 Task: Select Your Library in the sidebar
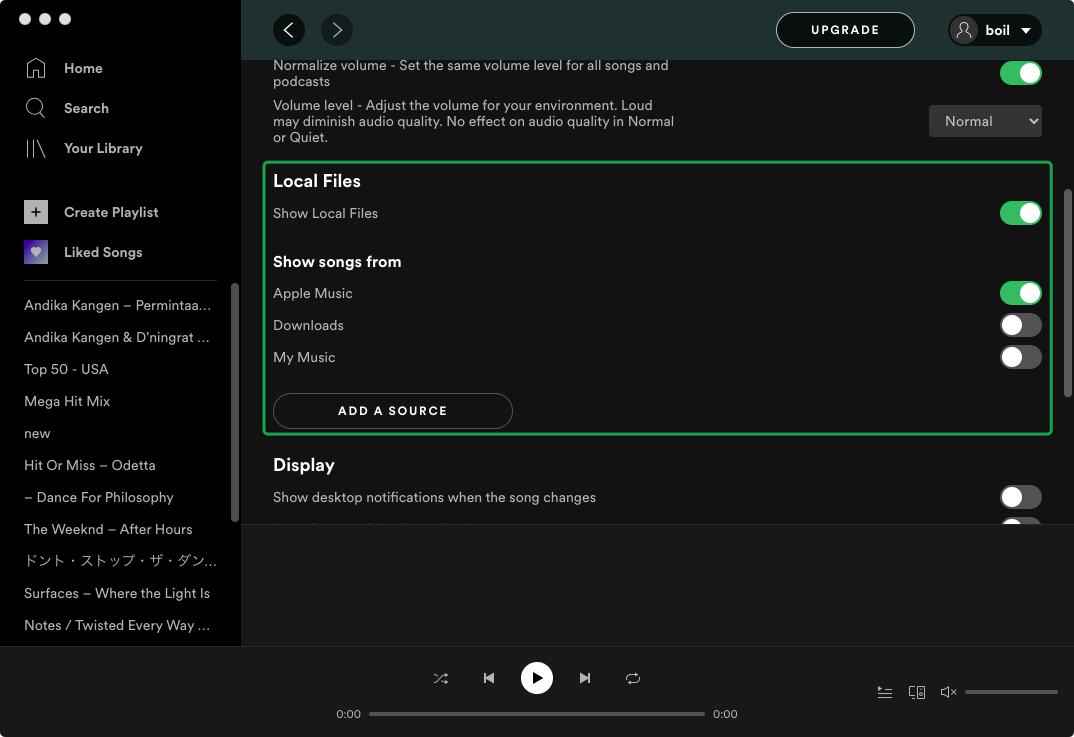[x=103, y=149]
